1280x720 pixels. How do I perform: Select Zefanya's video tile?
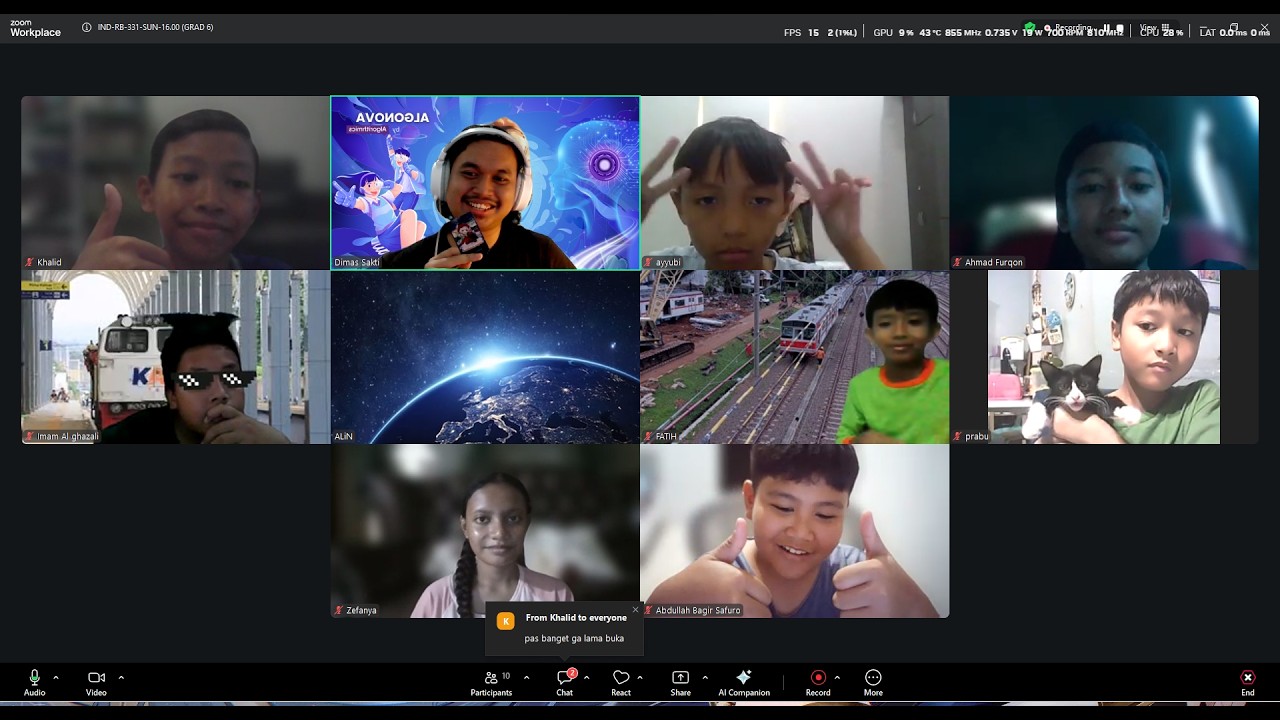[x=485, y=531]
